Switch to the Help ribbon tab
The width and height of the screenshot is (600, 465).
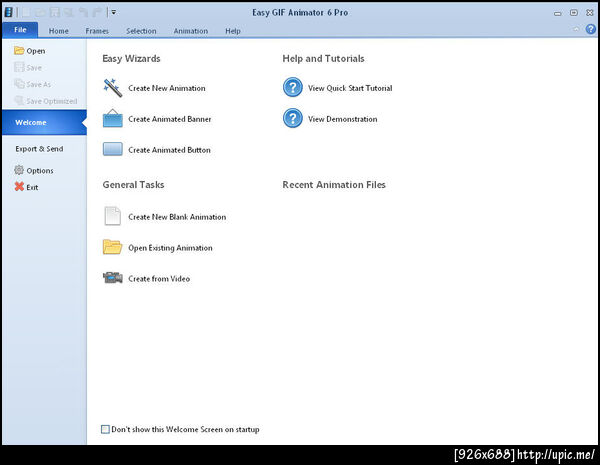[x=233, y=31]
